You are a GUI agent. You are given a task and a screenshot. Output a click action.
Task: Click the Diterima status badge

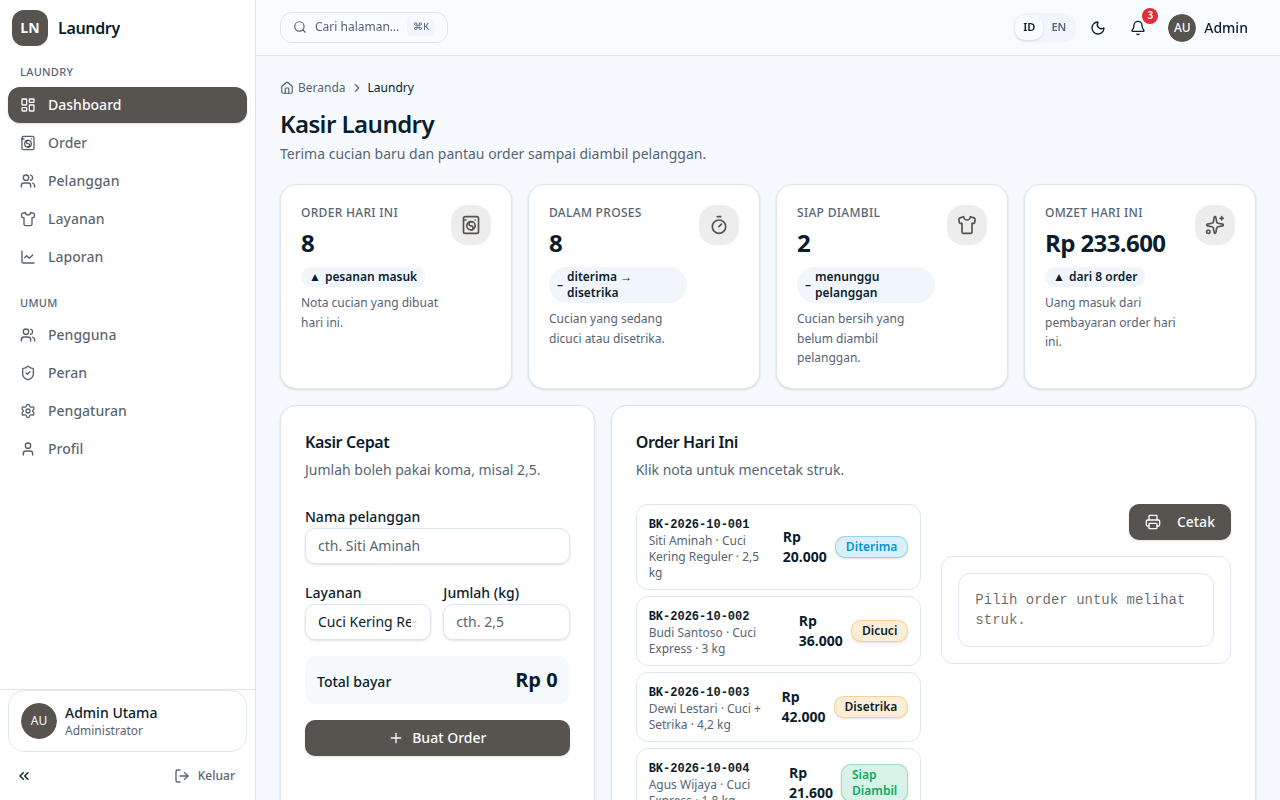[871, 547]
